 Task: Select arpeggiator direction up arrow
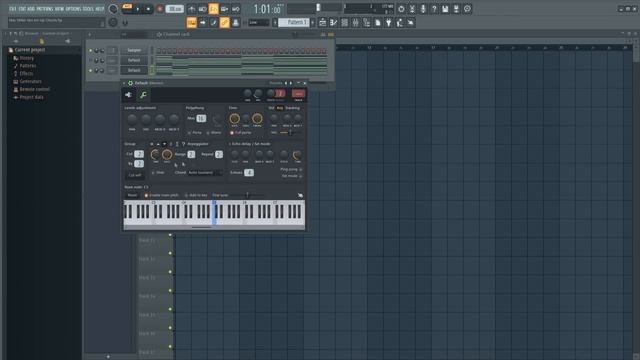(158, 144)
